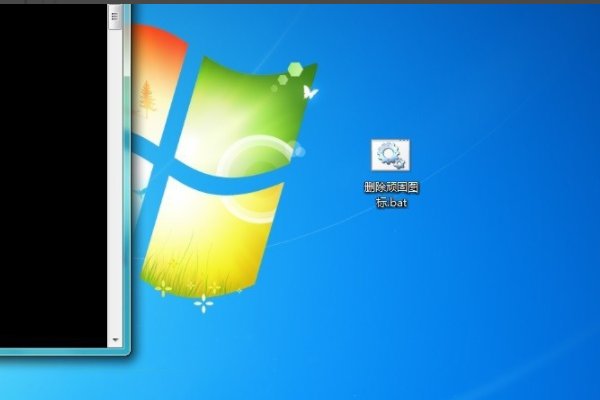Click the white butterfly on the wallpaper
Image resolution: width=600 pixels, height=400 pixels.
(309, 92)
